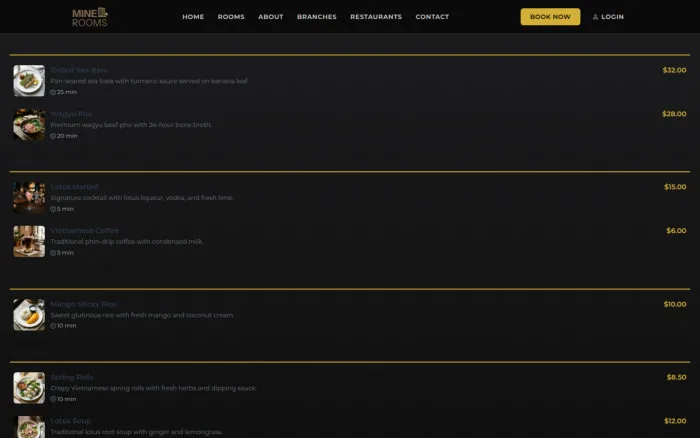This screenshot has height=438, width=700.
Task: Open the Spring Rolls photo
Action: [29, 388]
